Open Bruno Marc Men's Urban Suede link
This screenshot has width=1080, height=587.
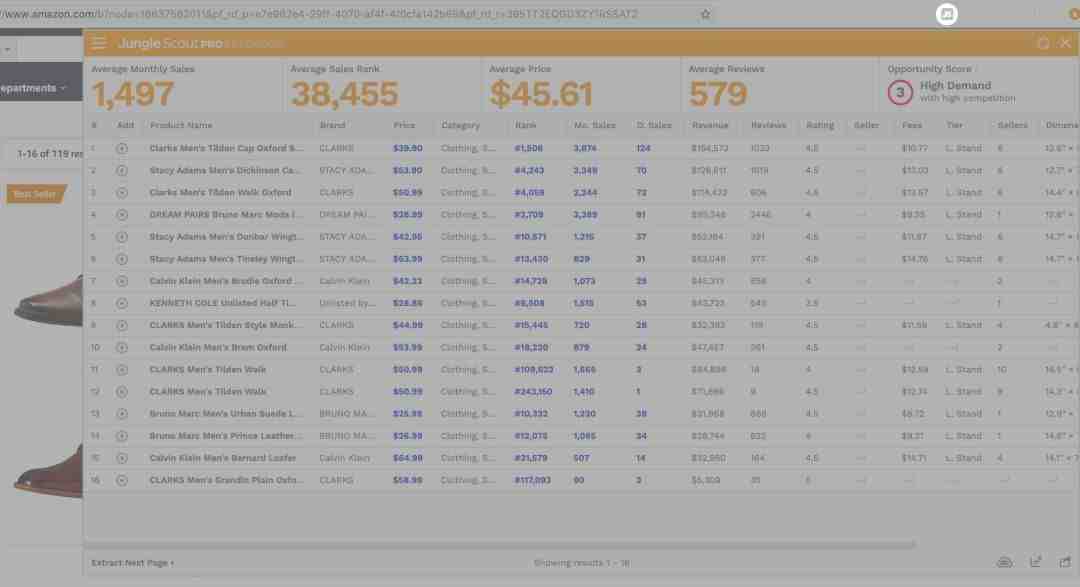pos(225,413)
